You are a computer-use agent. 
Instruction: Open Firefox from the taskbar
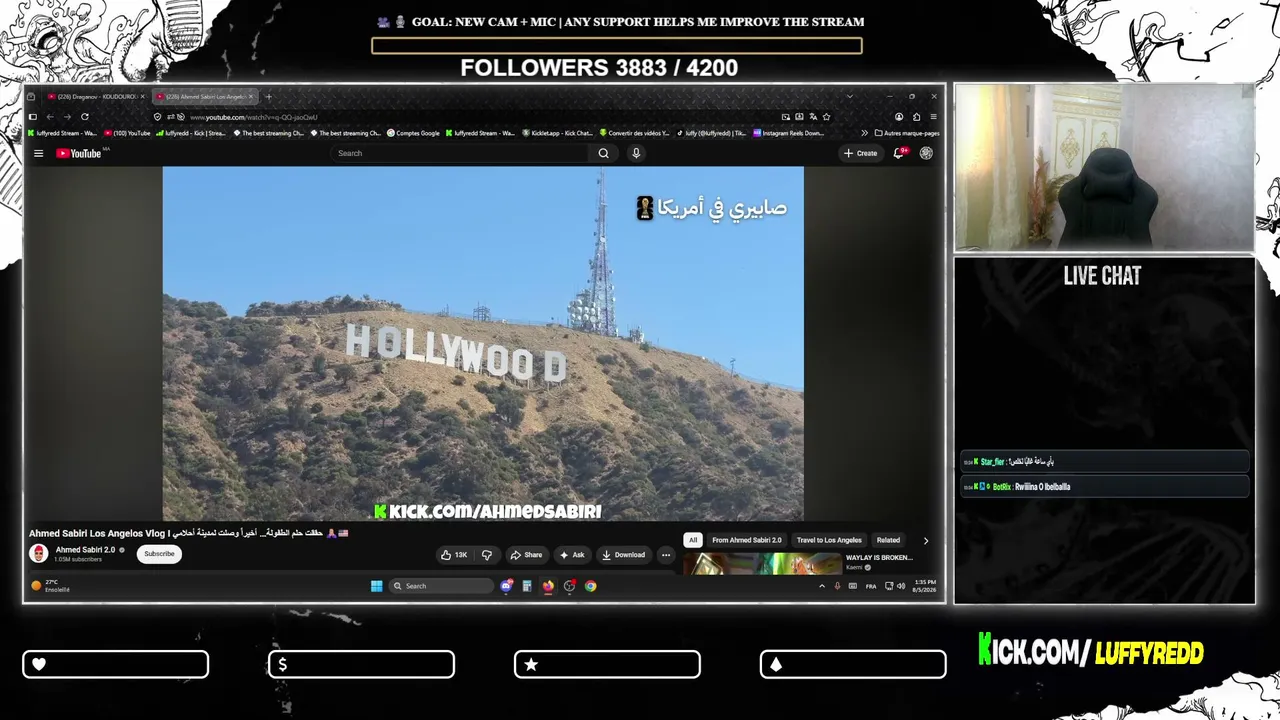click(x=548, y=586)
